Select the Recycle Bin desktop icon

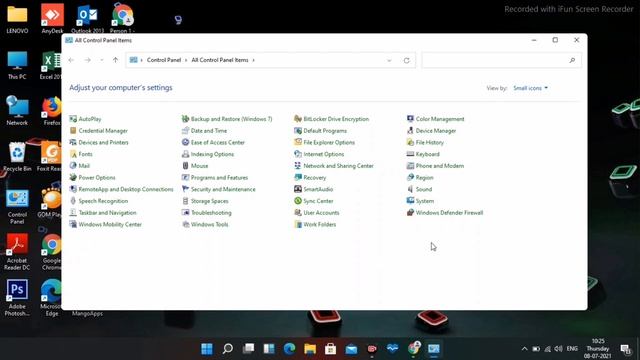coord(17,156)
